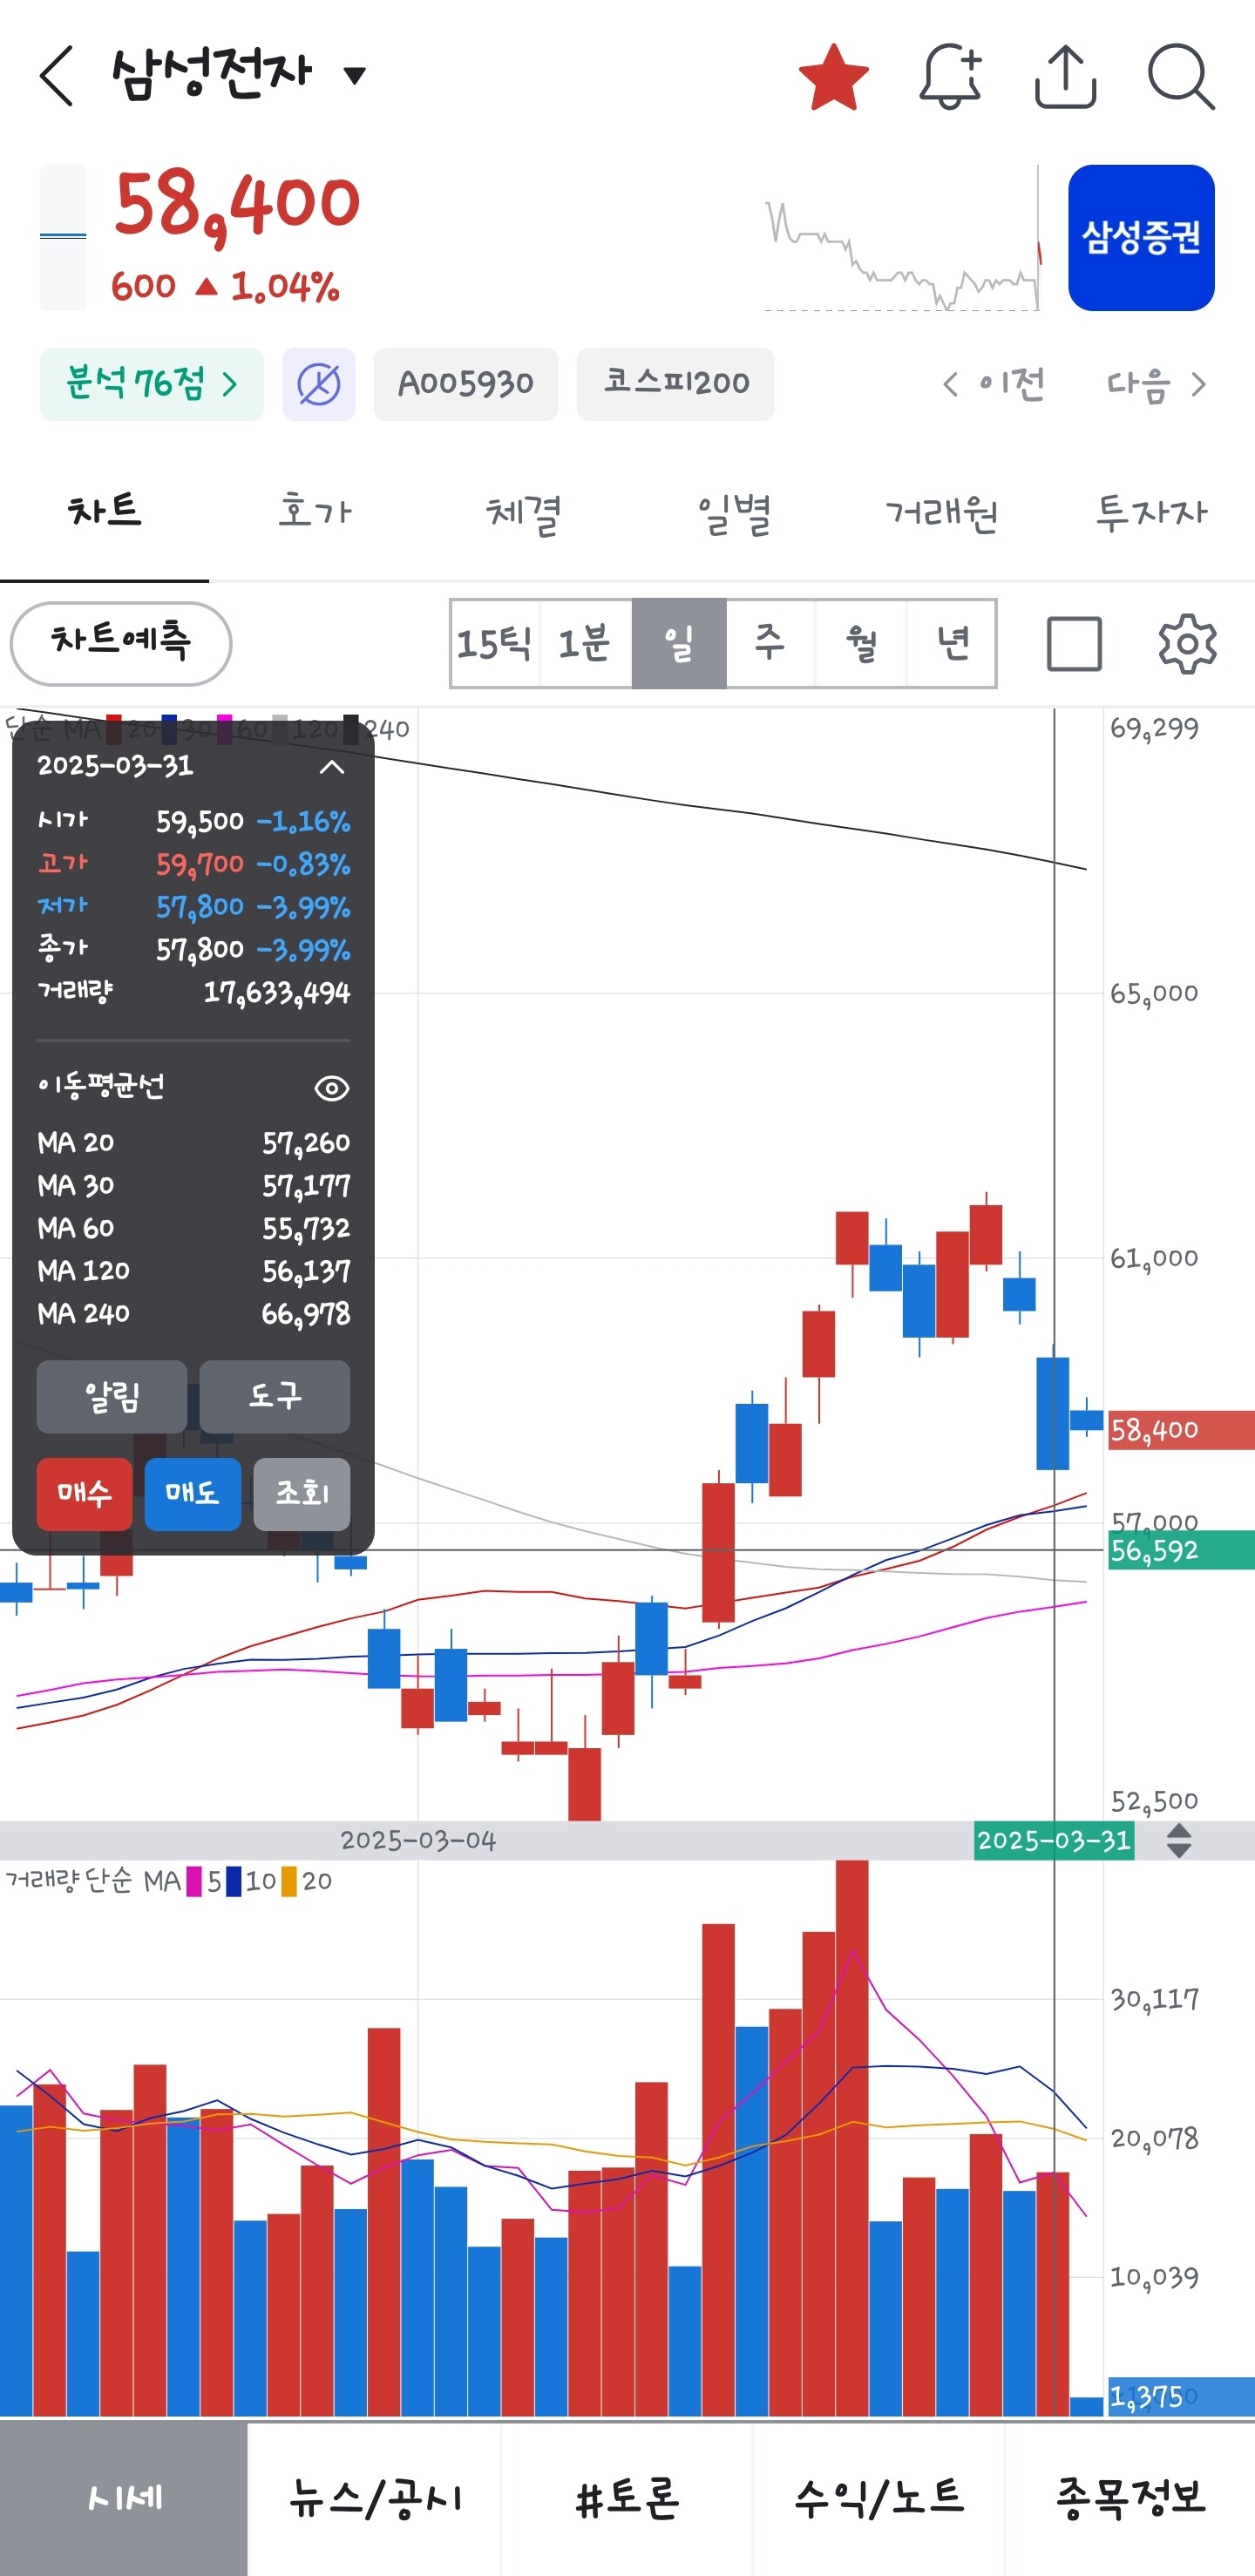The height and width of the screenshot is (2576, 1255).
Task: Tap the A005930 stock code chip
Action: coord(466,384)
